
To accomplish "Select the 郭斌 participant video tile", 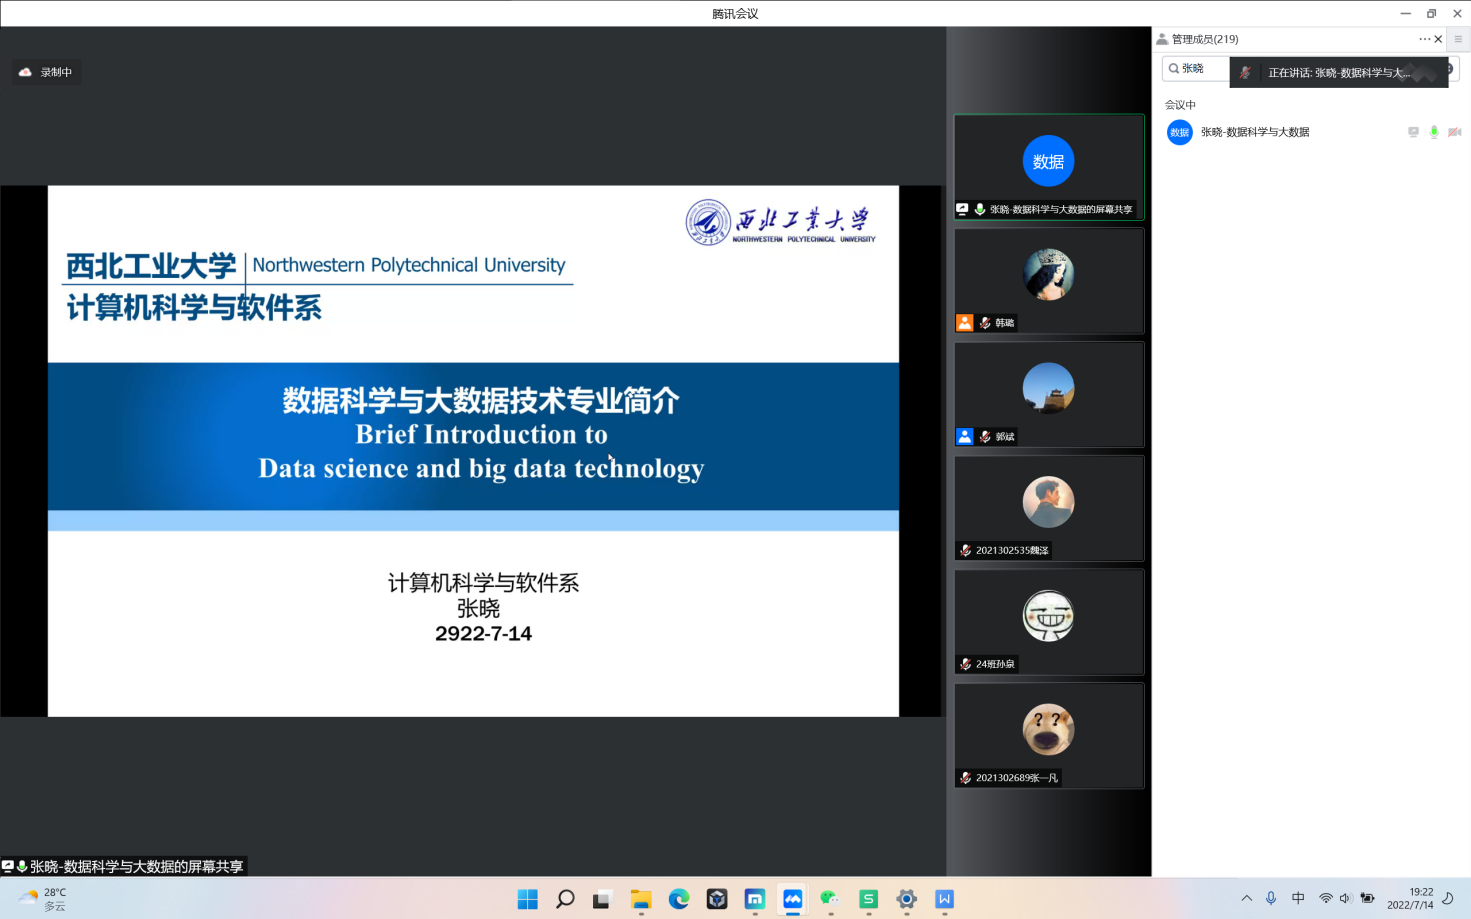I will click(x=1048, y=394).
